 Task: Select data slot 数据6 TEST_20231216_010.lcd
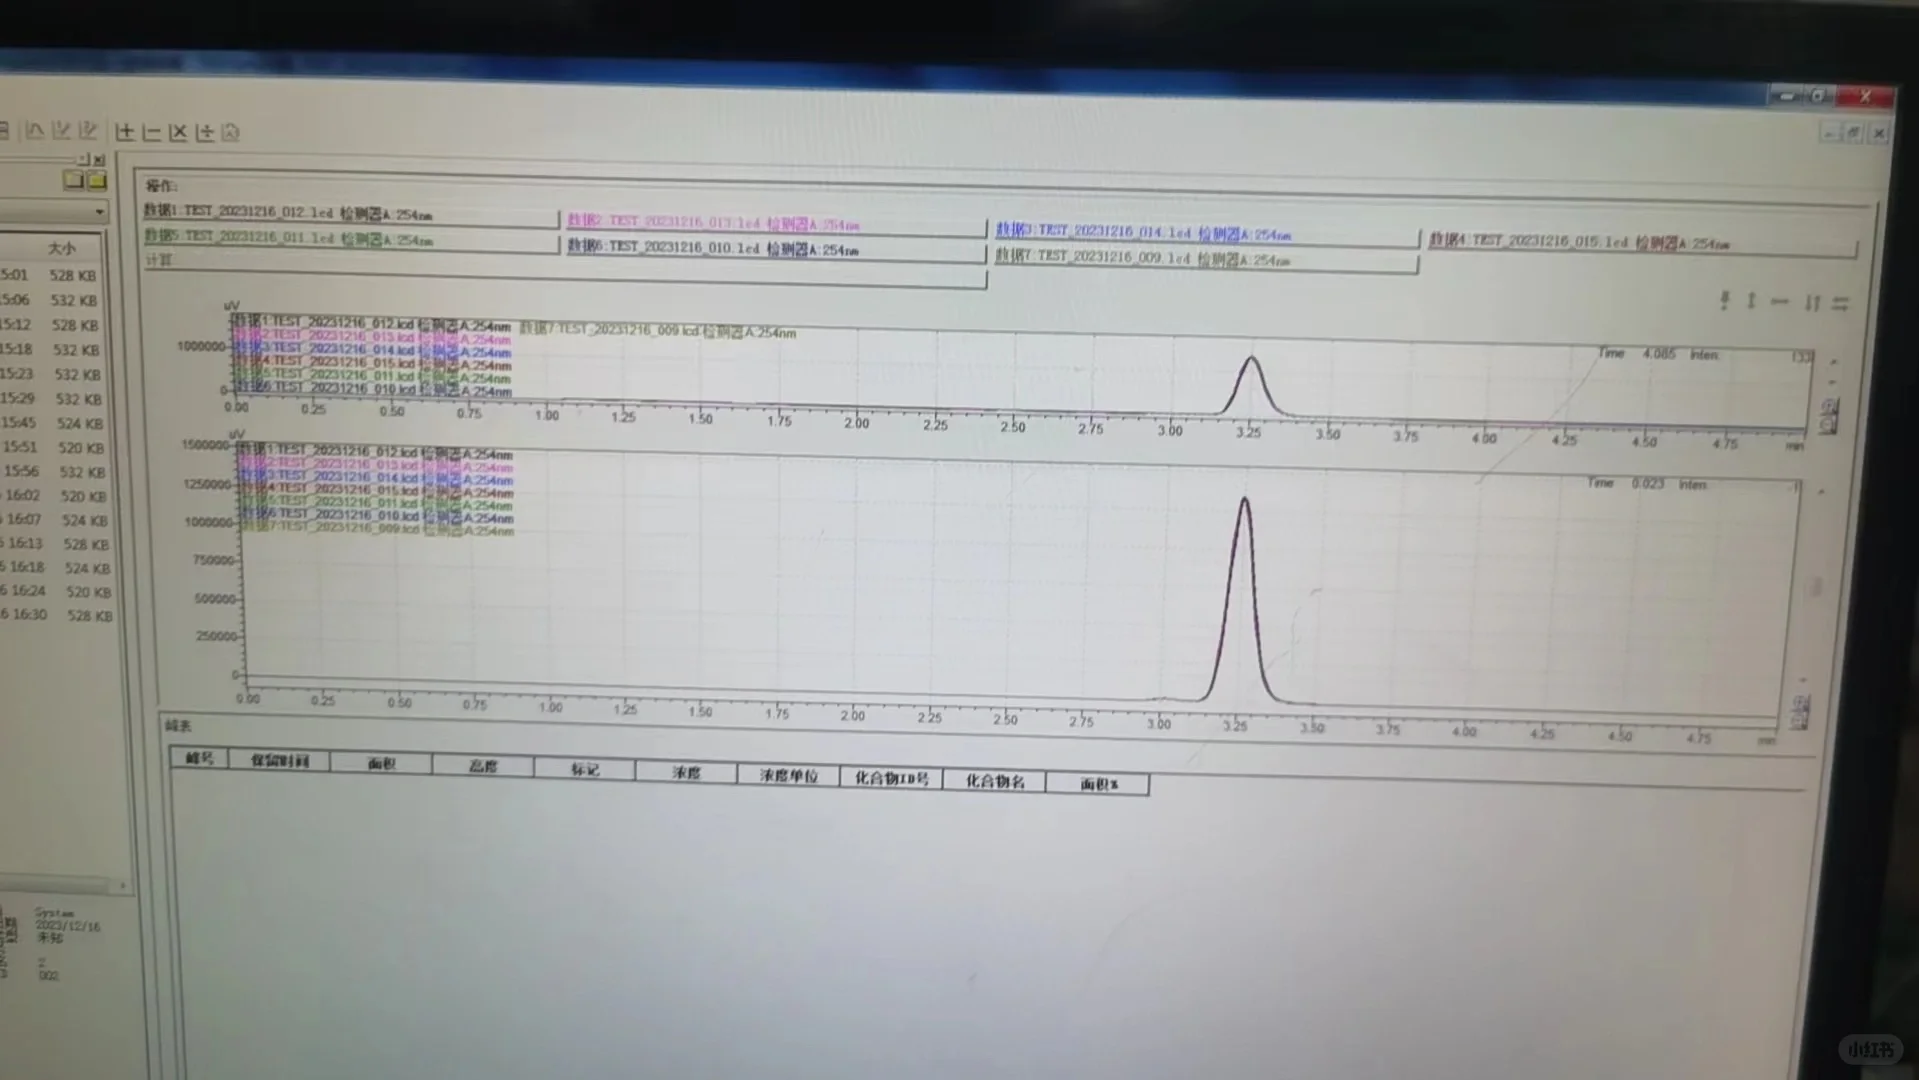pyautogui.click(x=775, y=249)
